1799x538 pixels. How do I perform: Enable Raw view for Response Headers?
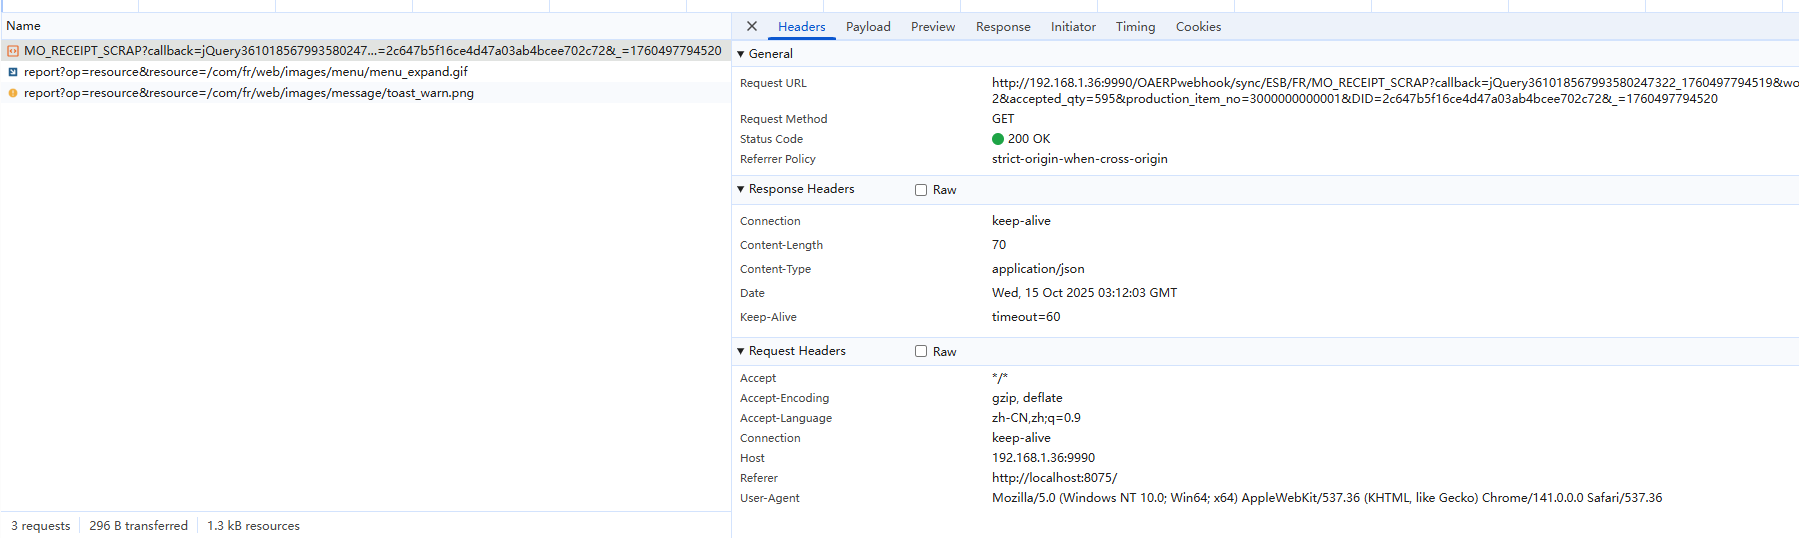pos(921,190)
